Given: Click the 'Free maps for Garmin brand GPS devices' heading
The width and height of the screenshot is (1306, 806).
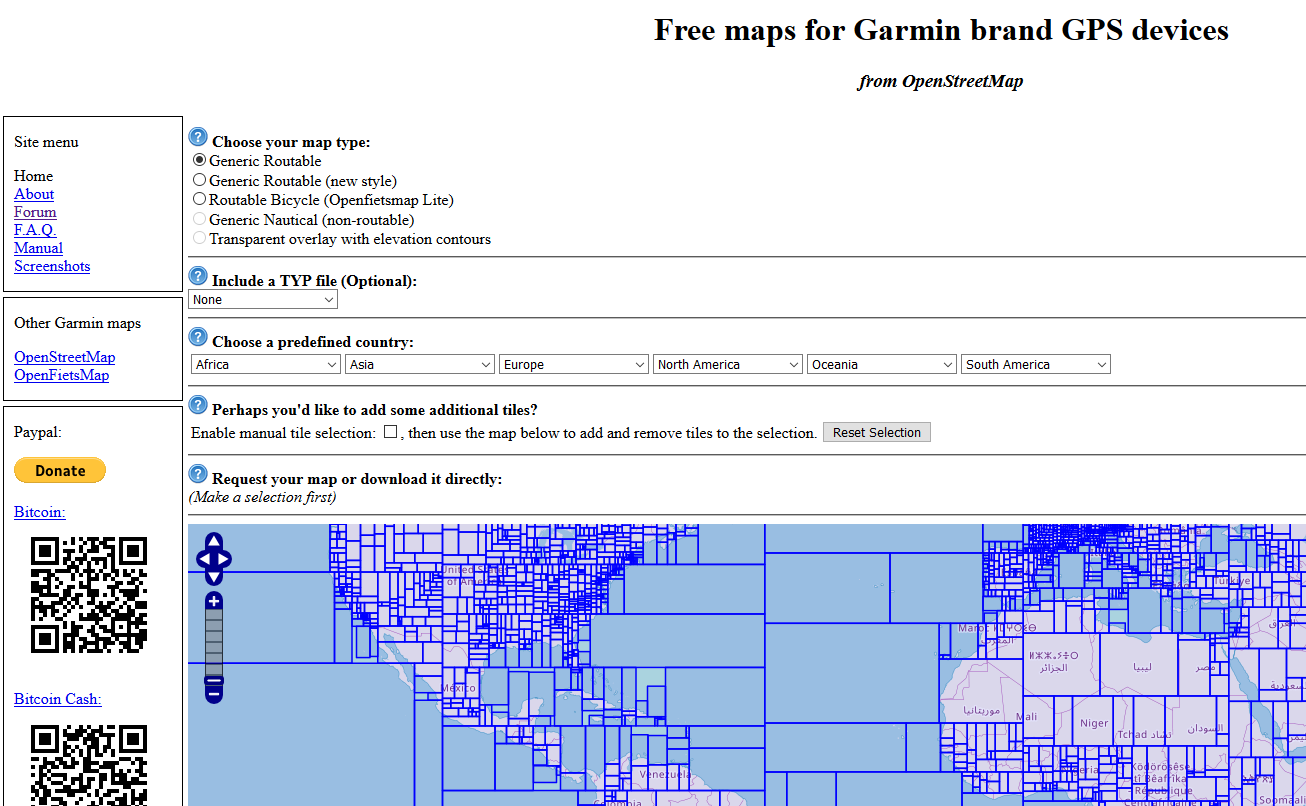Looking at the screenshot, I should pos(941,30).
